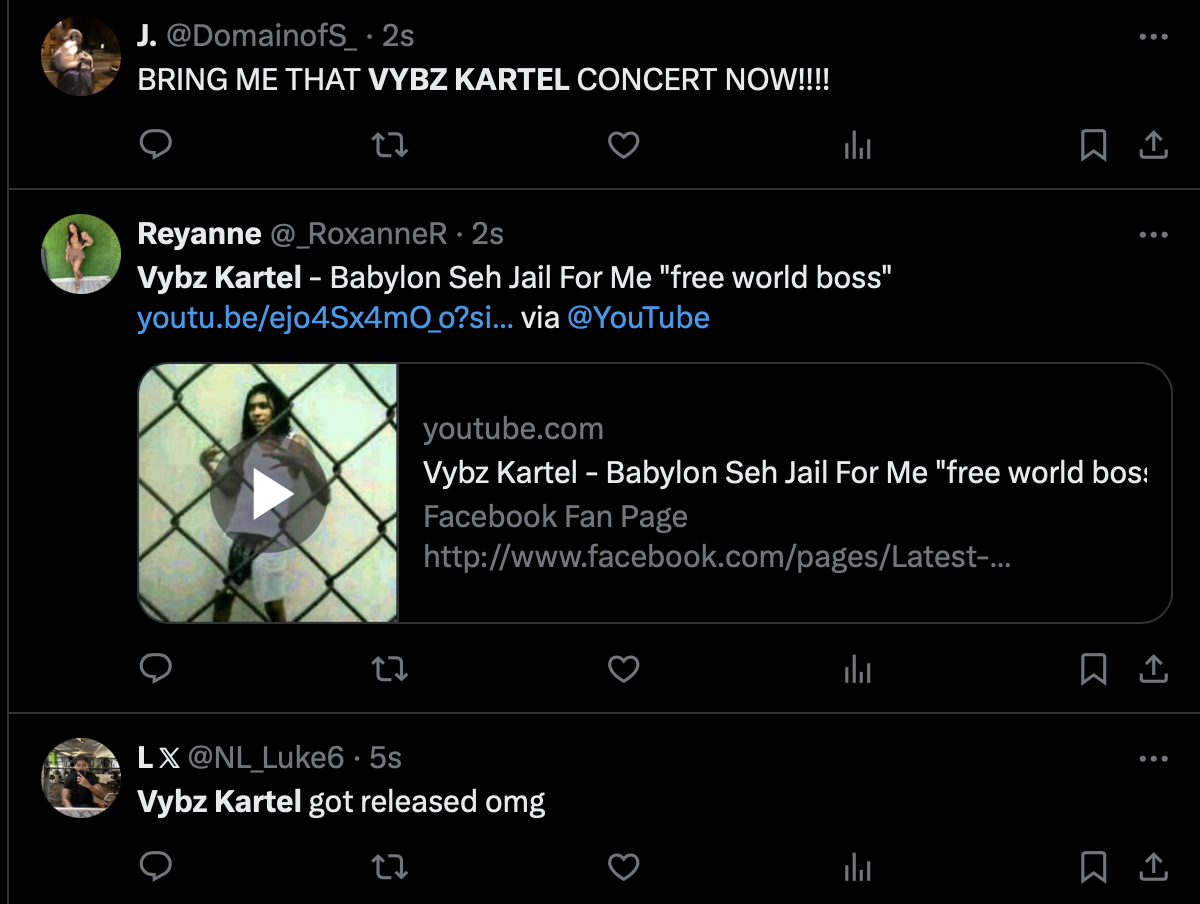The width and height of the screenshot is (1200, 904).
Task: Like the tweet saying Vybz Kartel got released
Action: click(x=623, y=867)
